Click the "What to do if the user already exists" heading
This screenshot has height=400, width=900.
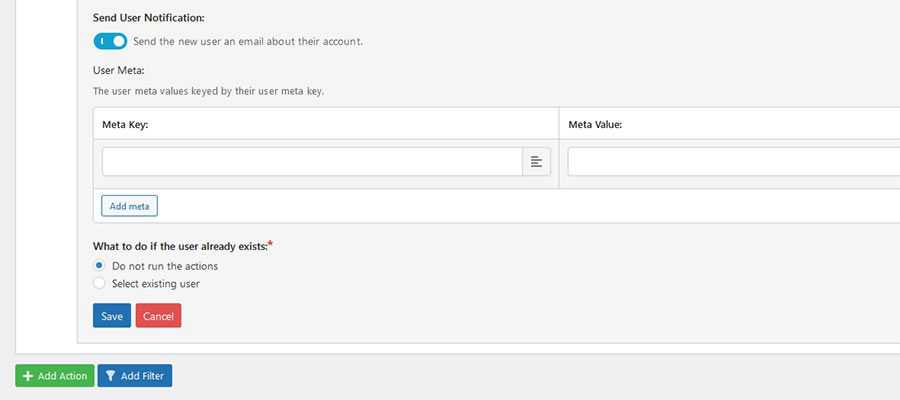pyautogui.click(x=180, y=246)
